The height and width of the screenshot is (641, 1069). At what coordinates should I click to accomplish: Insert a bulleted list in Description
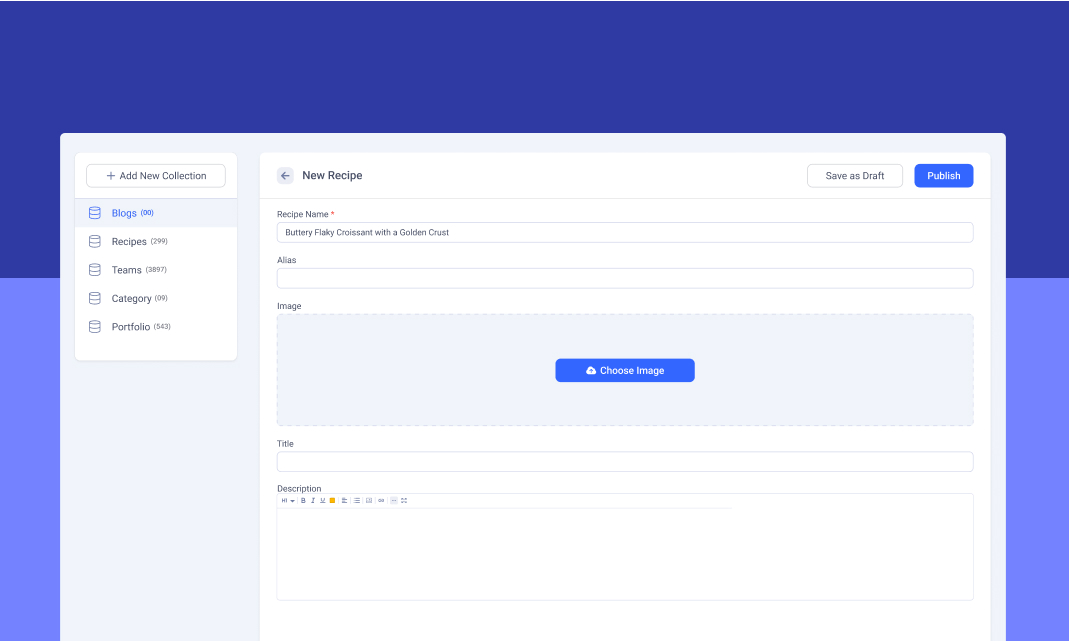coord(357,500)
